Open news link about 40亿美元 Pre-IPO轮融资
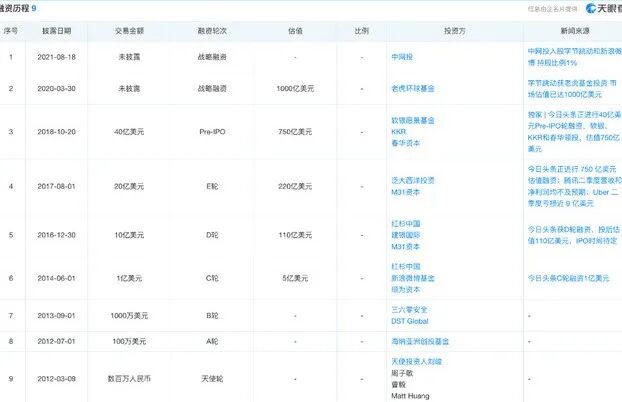The height and width of the screenshot is (402, 622). click(x=574, y=132)
